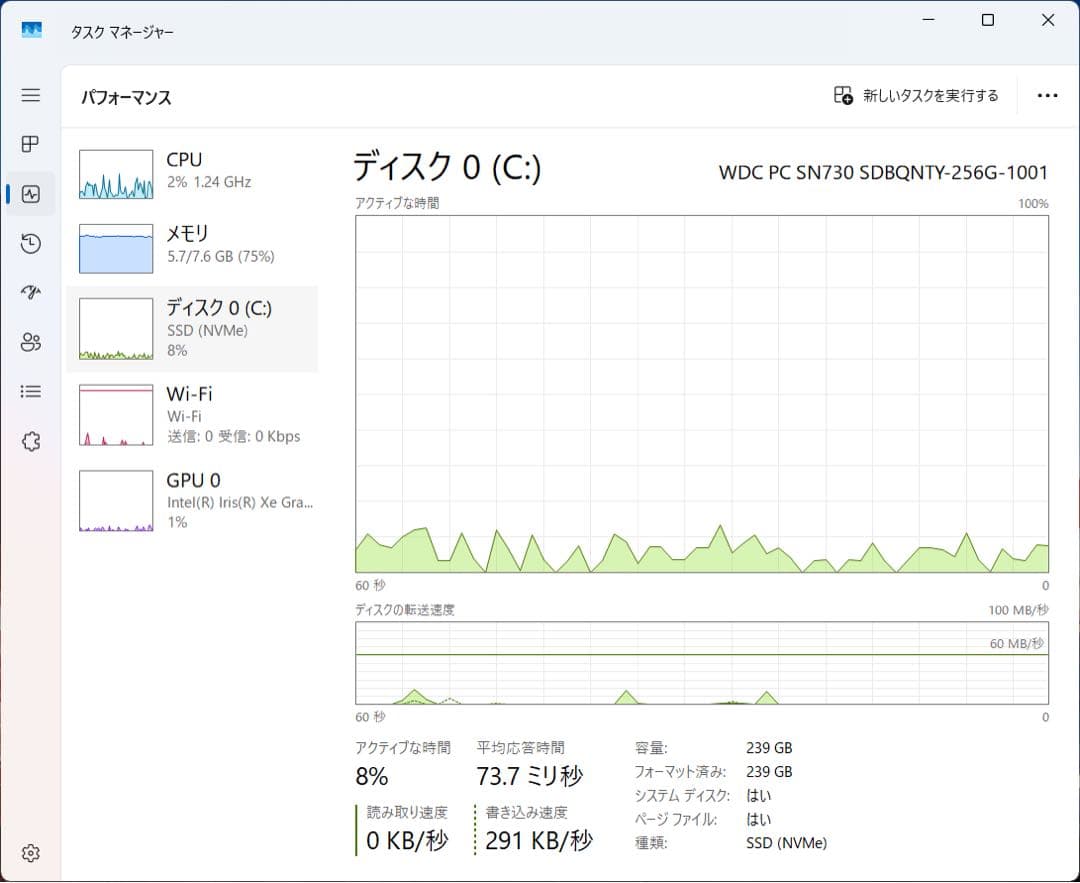The width and height of the screenshot is (1080, 883).
Task: Click the new task icon next to 新しいタスクを実行する
Action: tap(843, 94)
